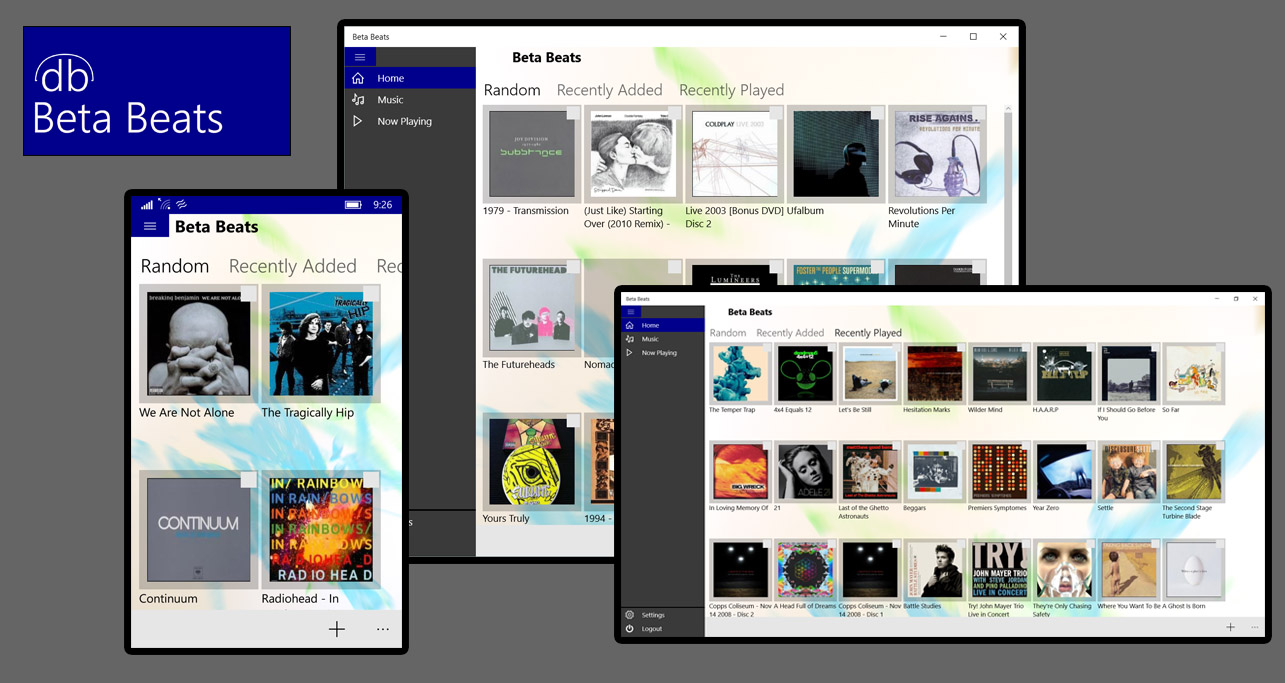Click the Now Playing triangle icon in back window
1285x683 pixels.
pyautogui.click(x=358, y=121)
